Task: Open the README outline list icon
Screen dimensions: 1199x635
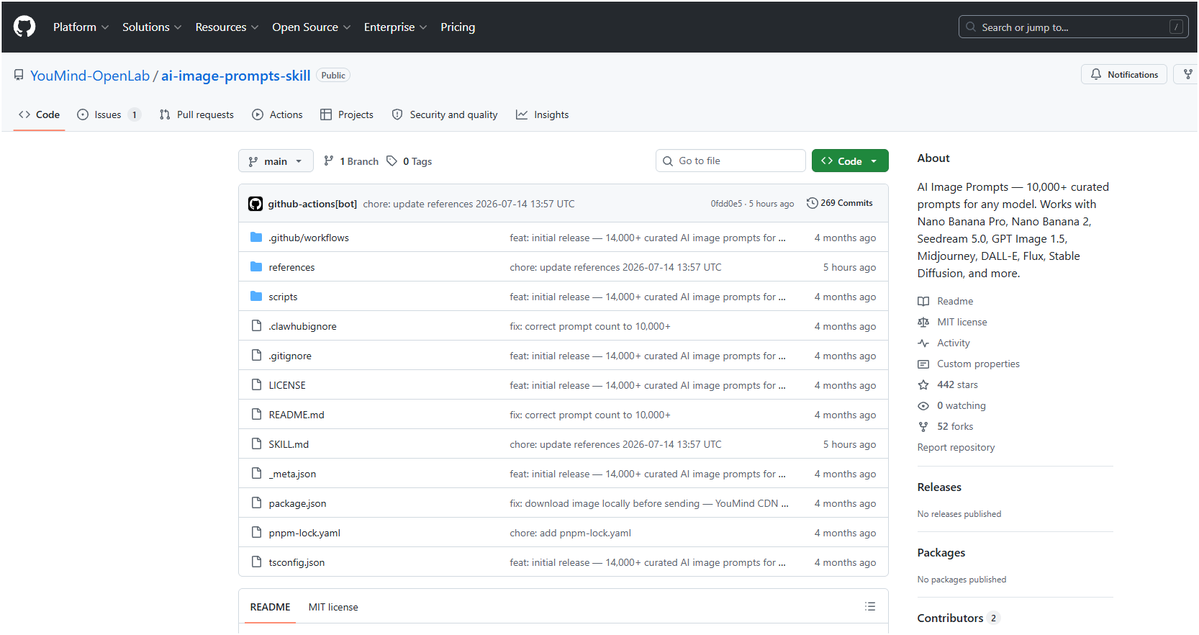Action: tap(869, 607)
